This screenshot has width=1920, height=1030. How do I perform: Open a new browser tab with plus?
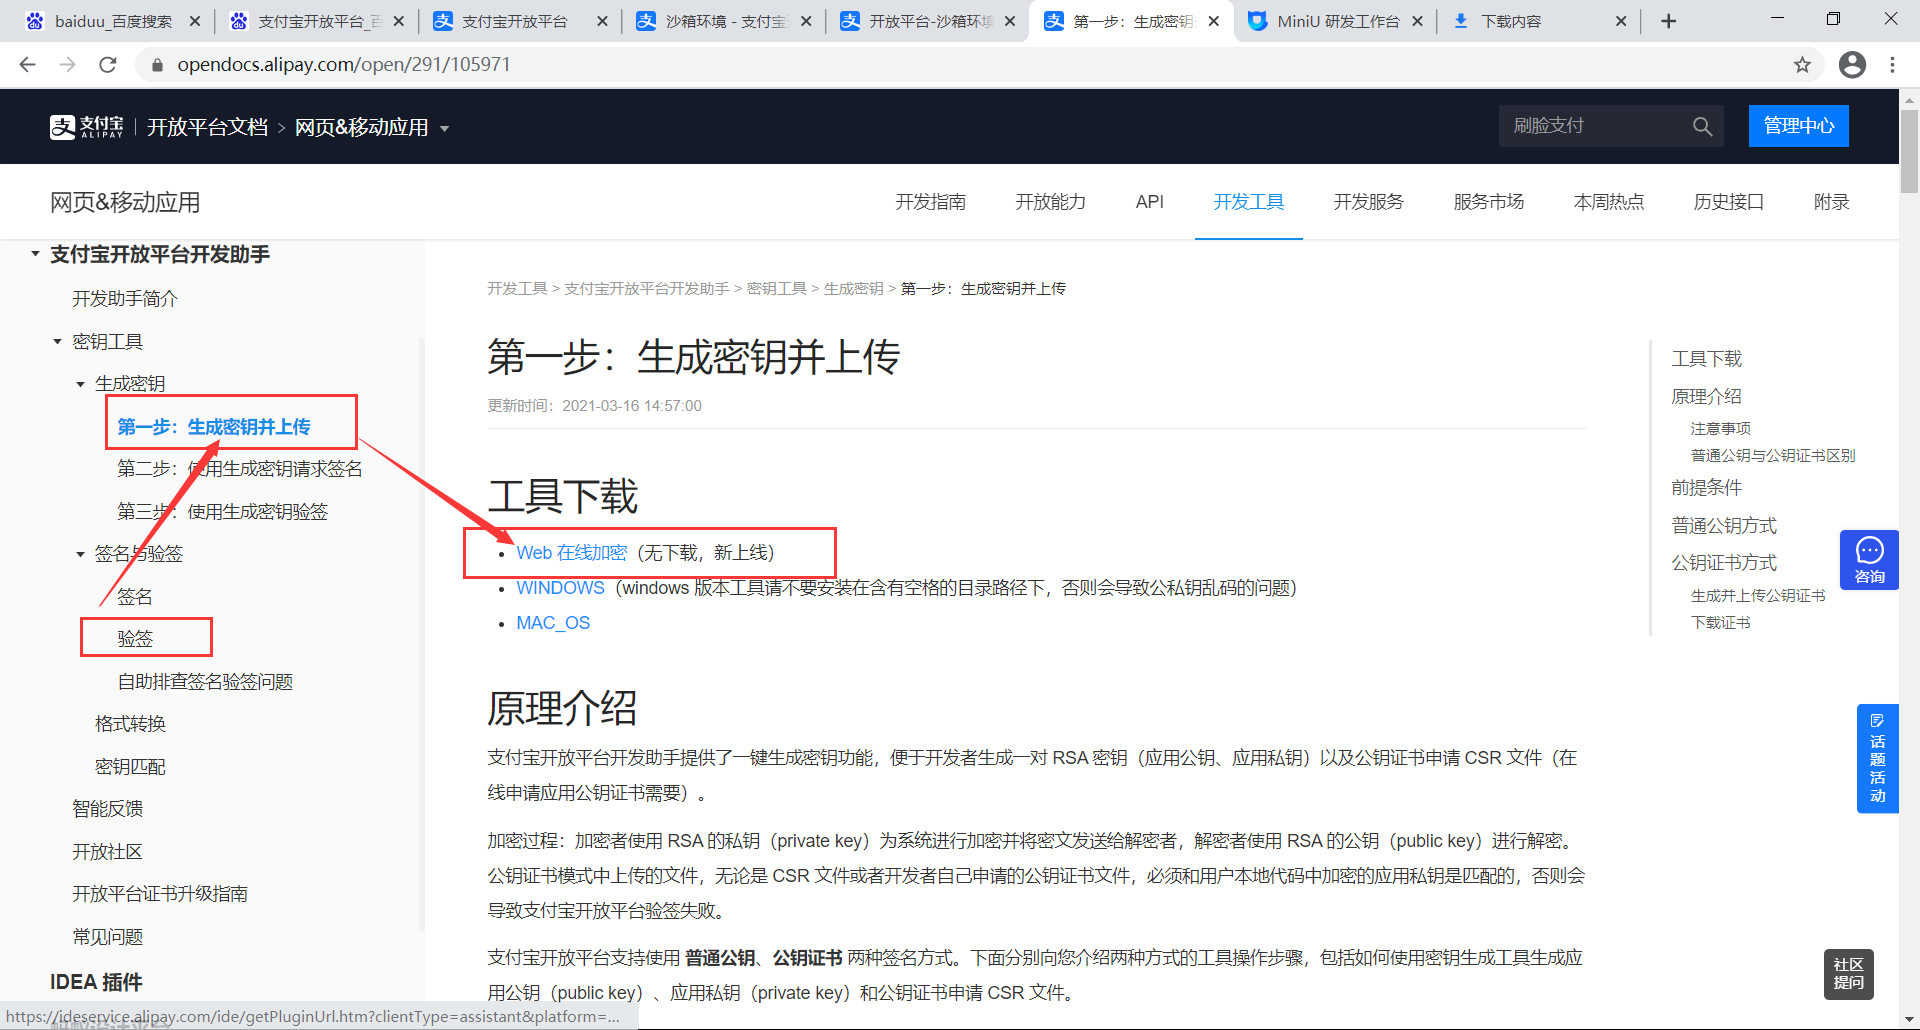click(1668, 21)
